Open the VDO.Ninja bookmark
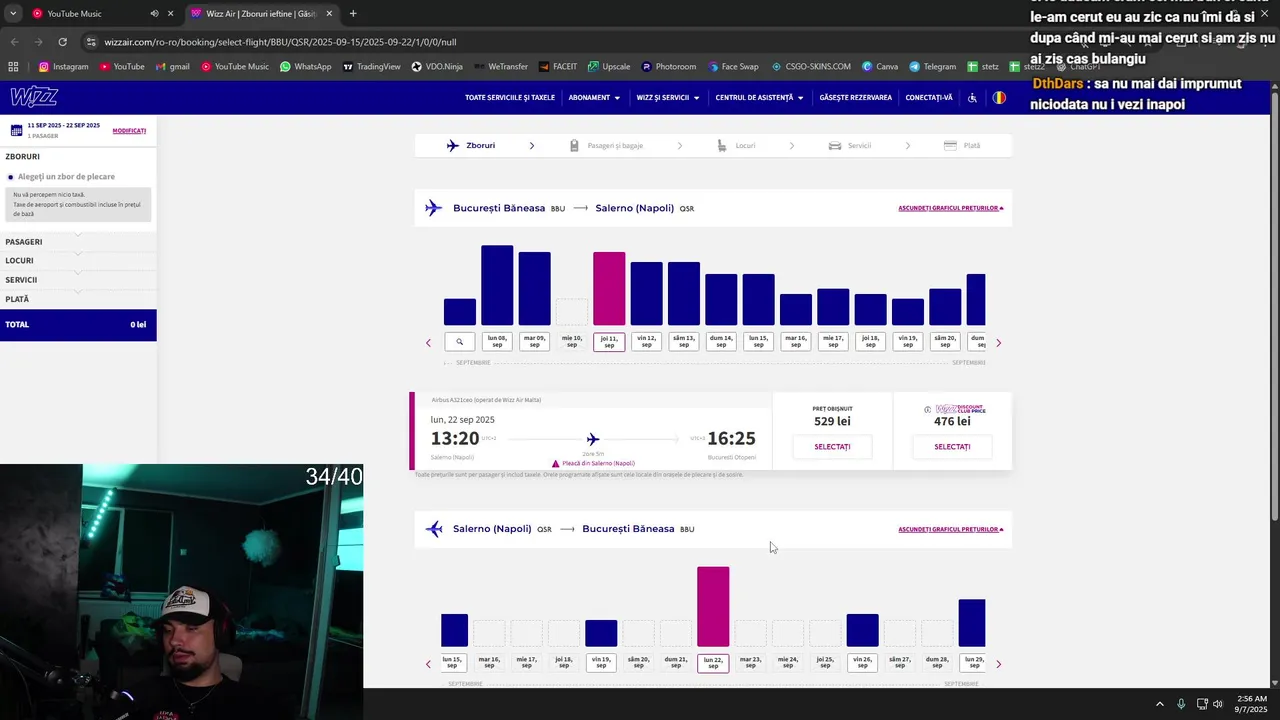Viewport: 1280px width, 720px height. [437, 67]
